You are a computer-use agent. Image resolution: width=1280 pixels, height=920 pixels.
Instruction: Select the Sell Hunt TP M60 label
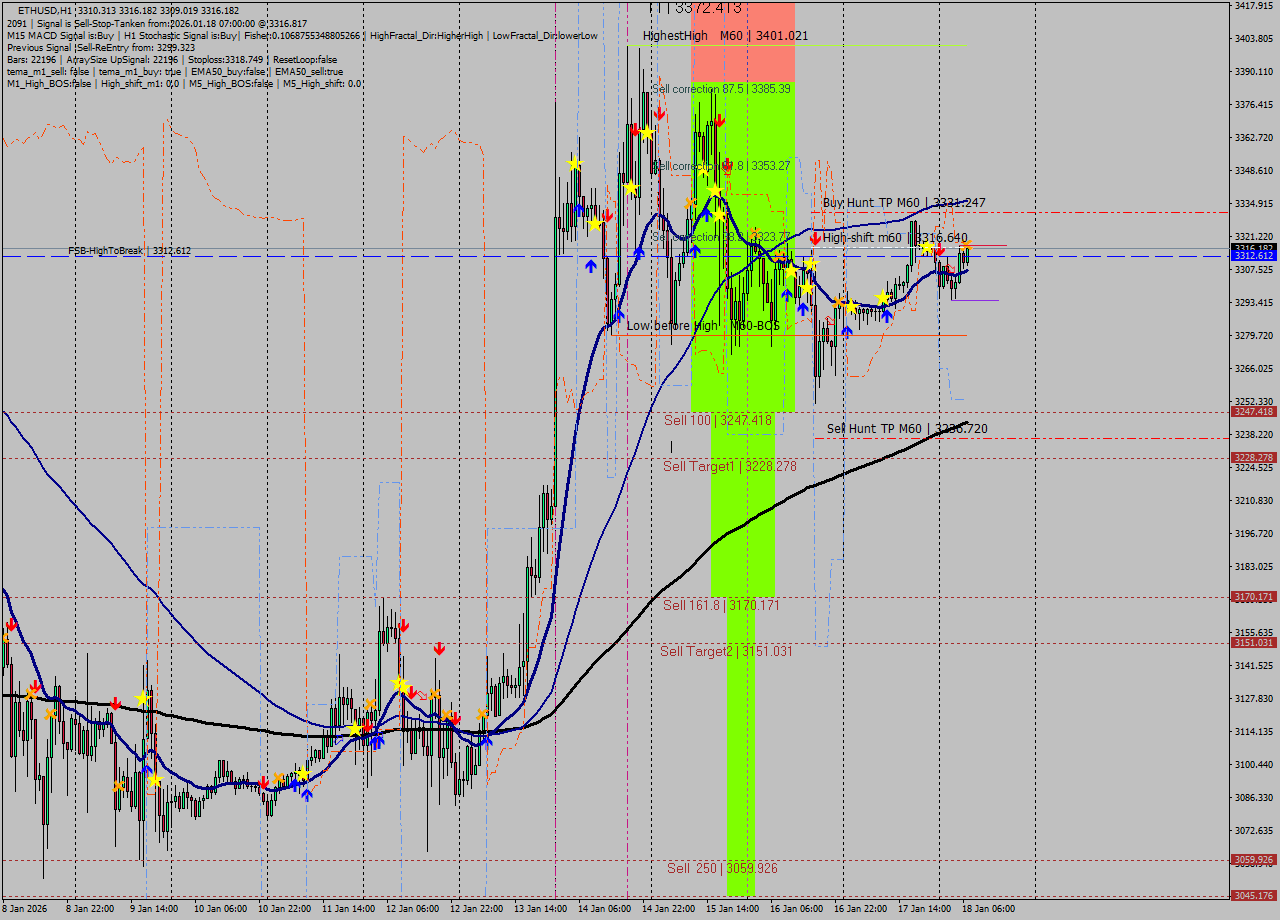pyautogui.click(x=906, y=429)
